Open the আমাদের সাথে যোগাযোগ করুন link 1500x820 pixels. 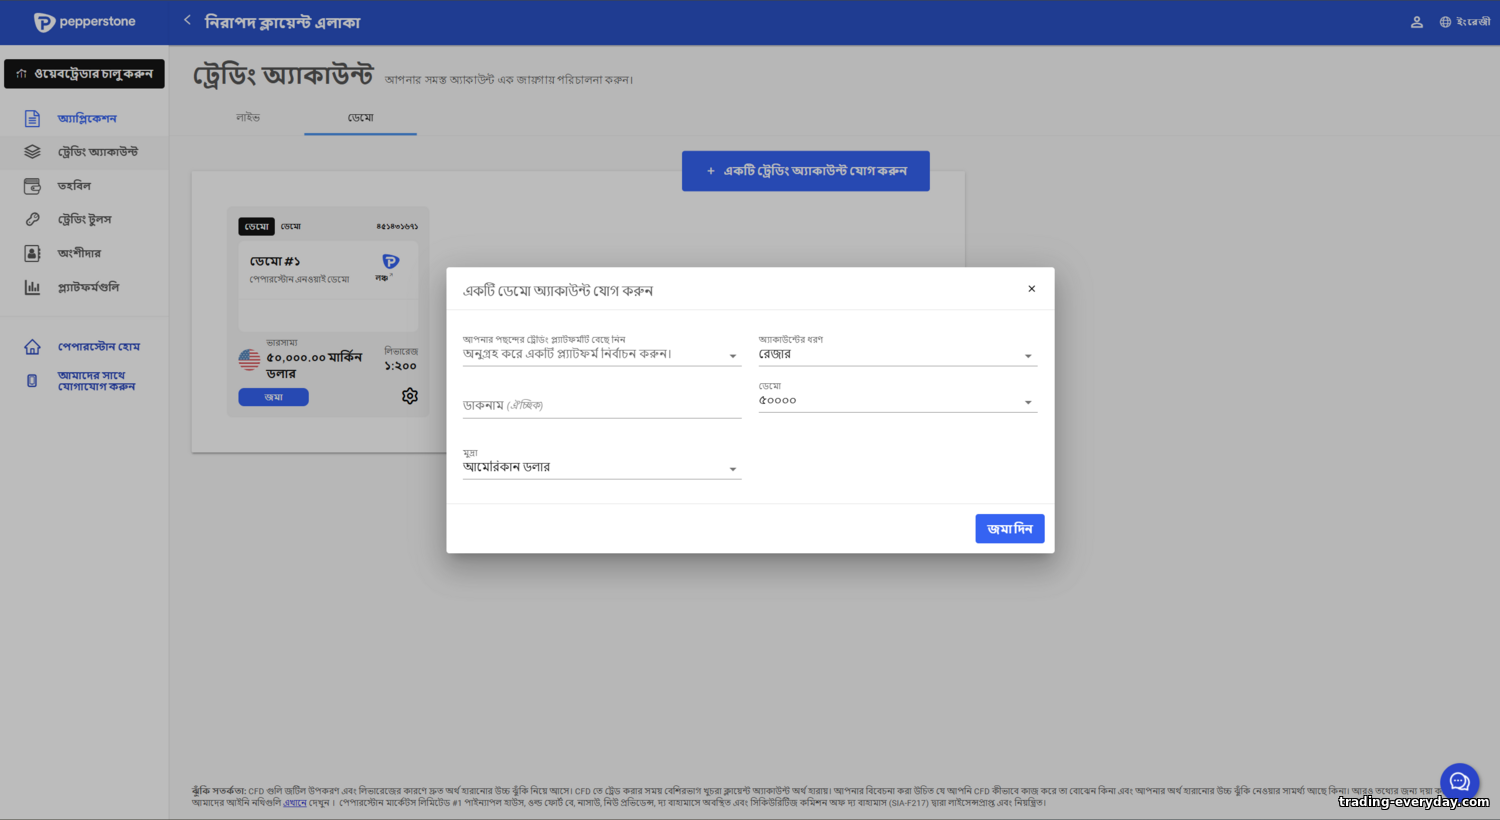96,381
